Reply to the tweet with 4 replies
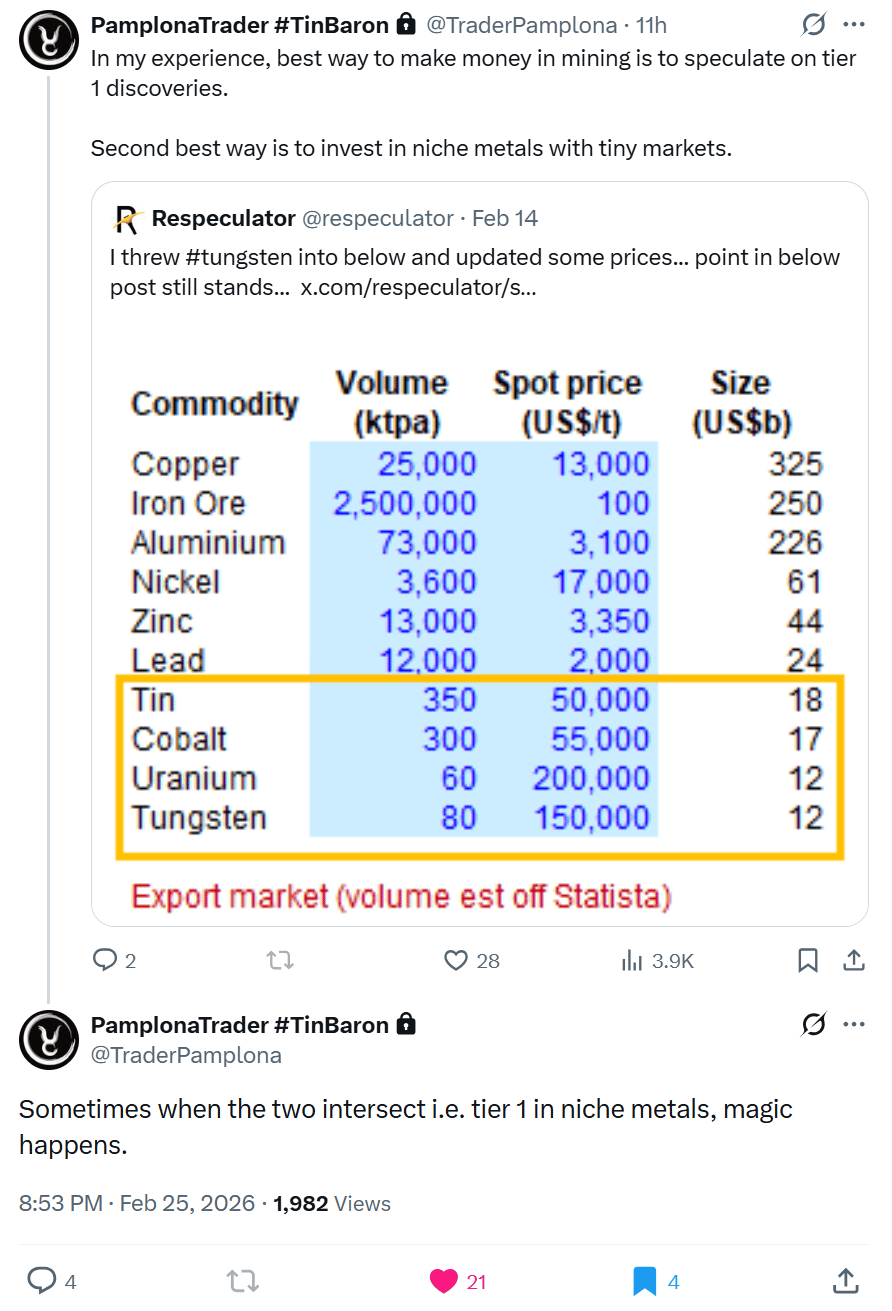 [x=42, y=1281]
